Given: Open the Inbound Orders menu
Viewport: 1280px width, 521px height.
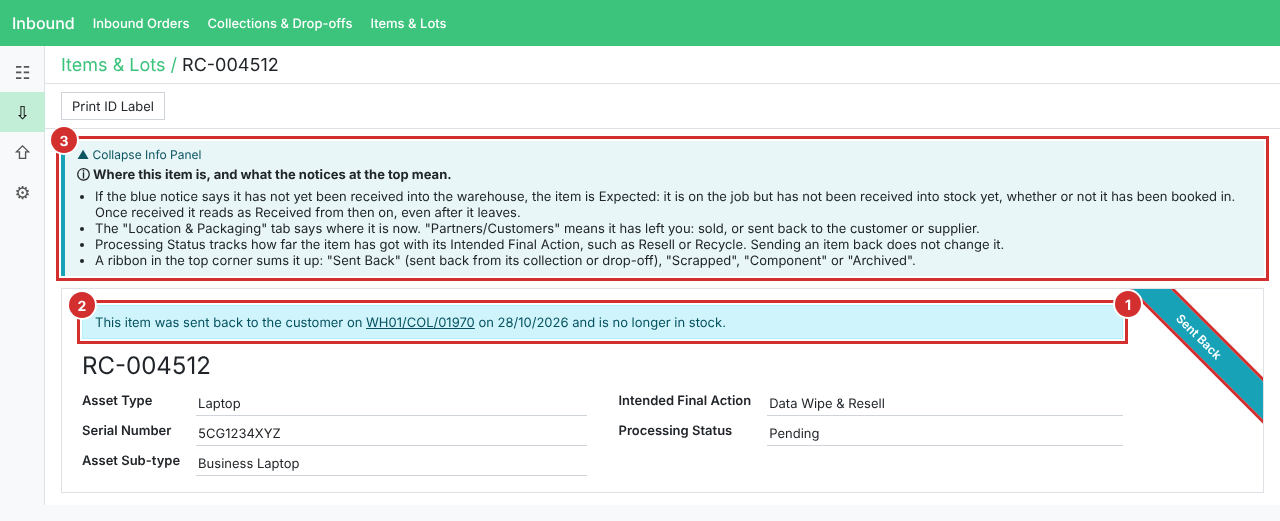Looking at the screenshot, I should 141,23.
